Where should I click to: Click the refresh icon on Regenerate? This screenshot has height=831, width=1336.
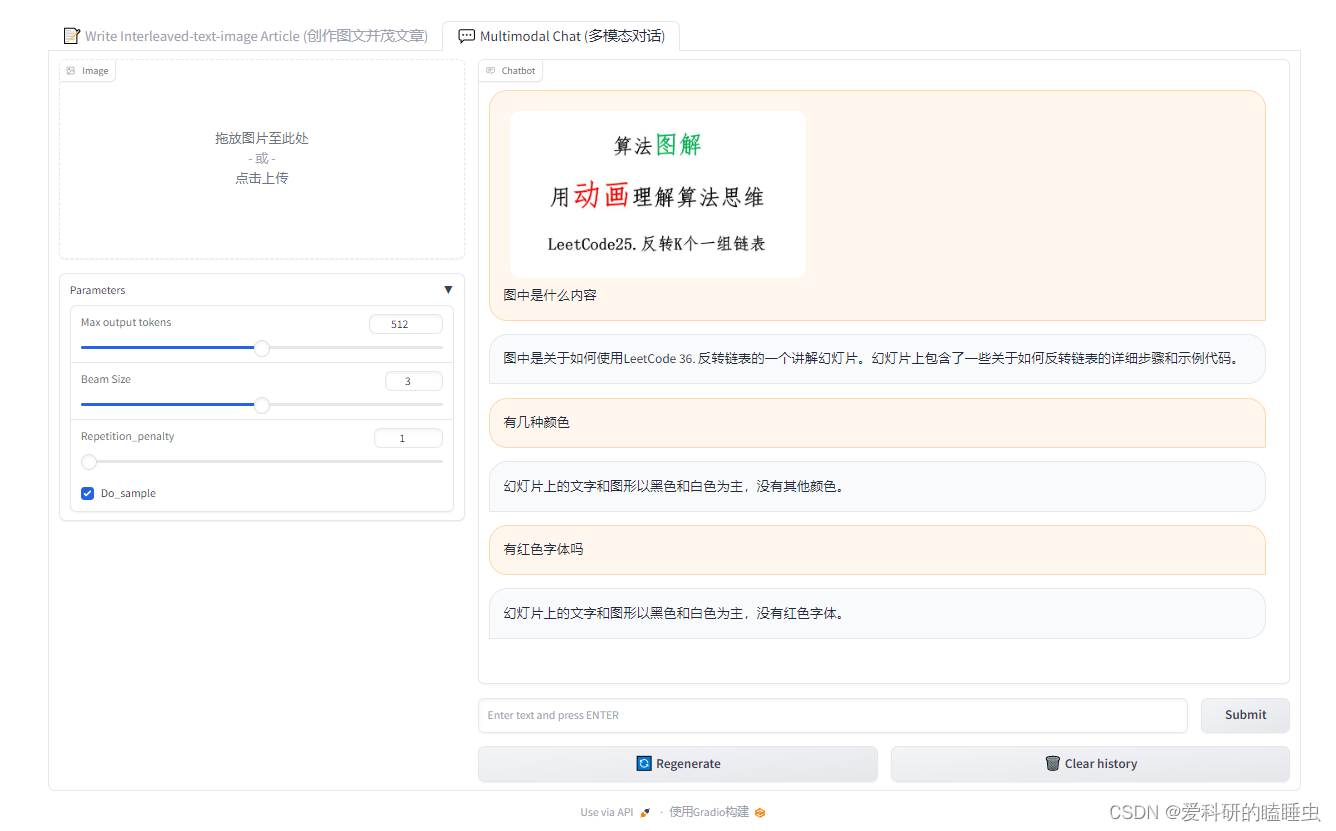click(x=644, y=764)
